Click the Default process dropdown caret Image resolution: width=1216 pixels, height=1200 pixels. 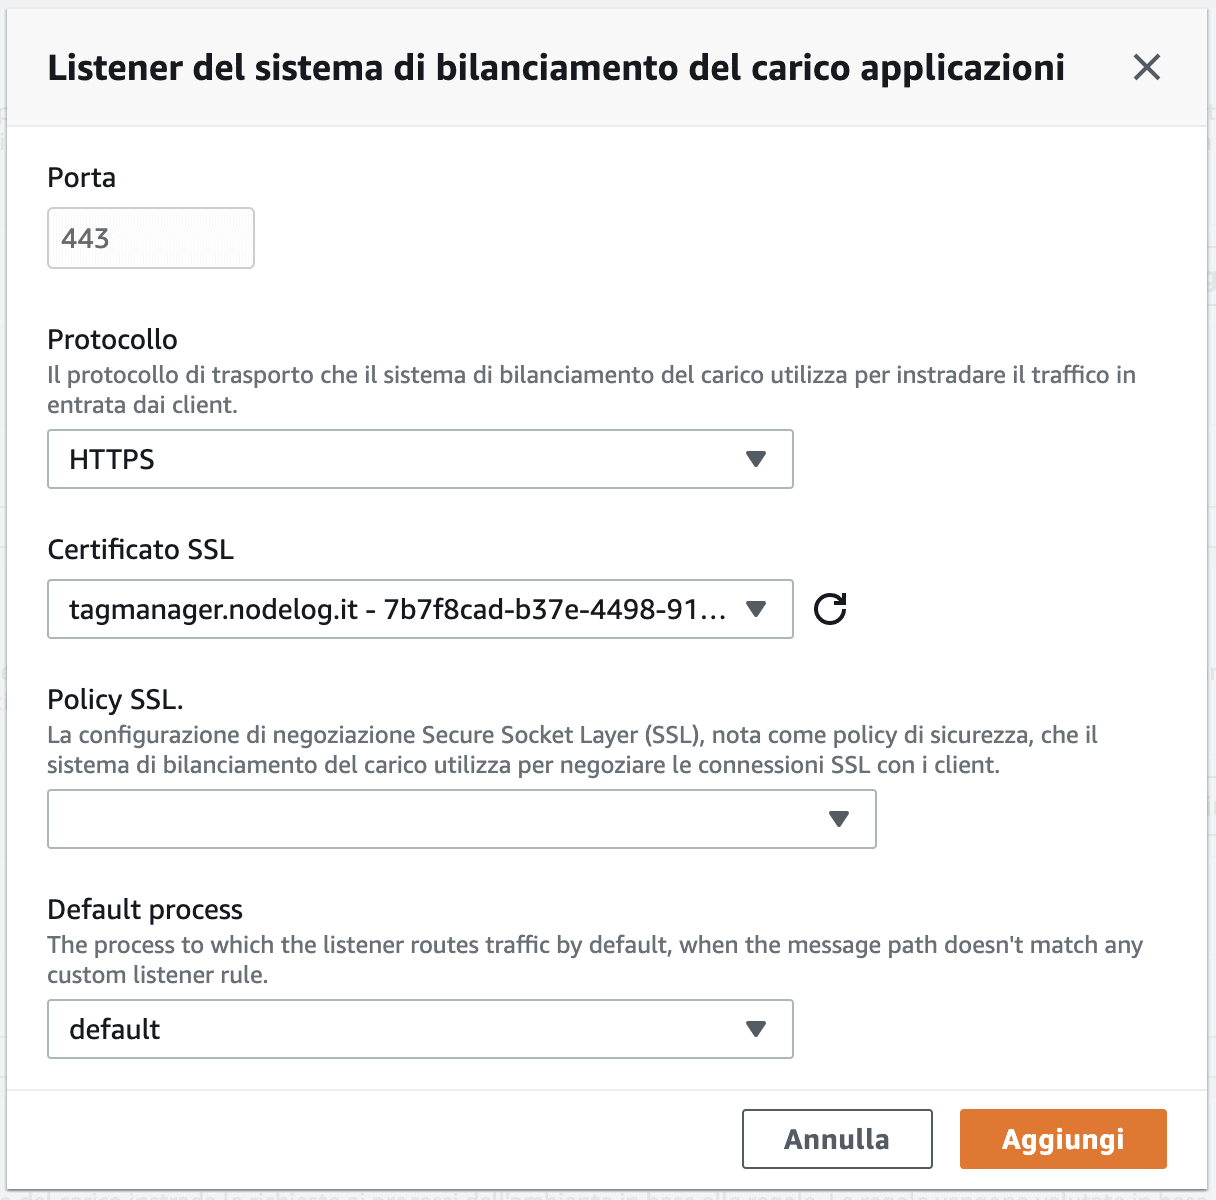[756, 1029]
